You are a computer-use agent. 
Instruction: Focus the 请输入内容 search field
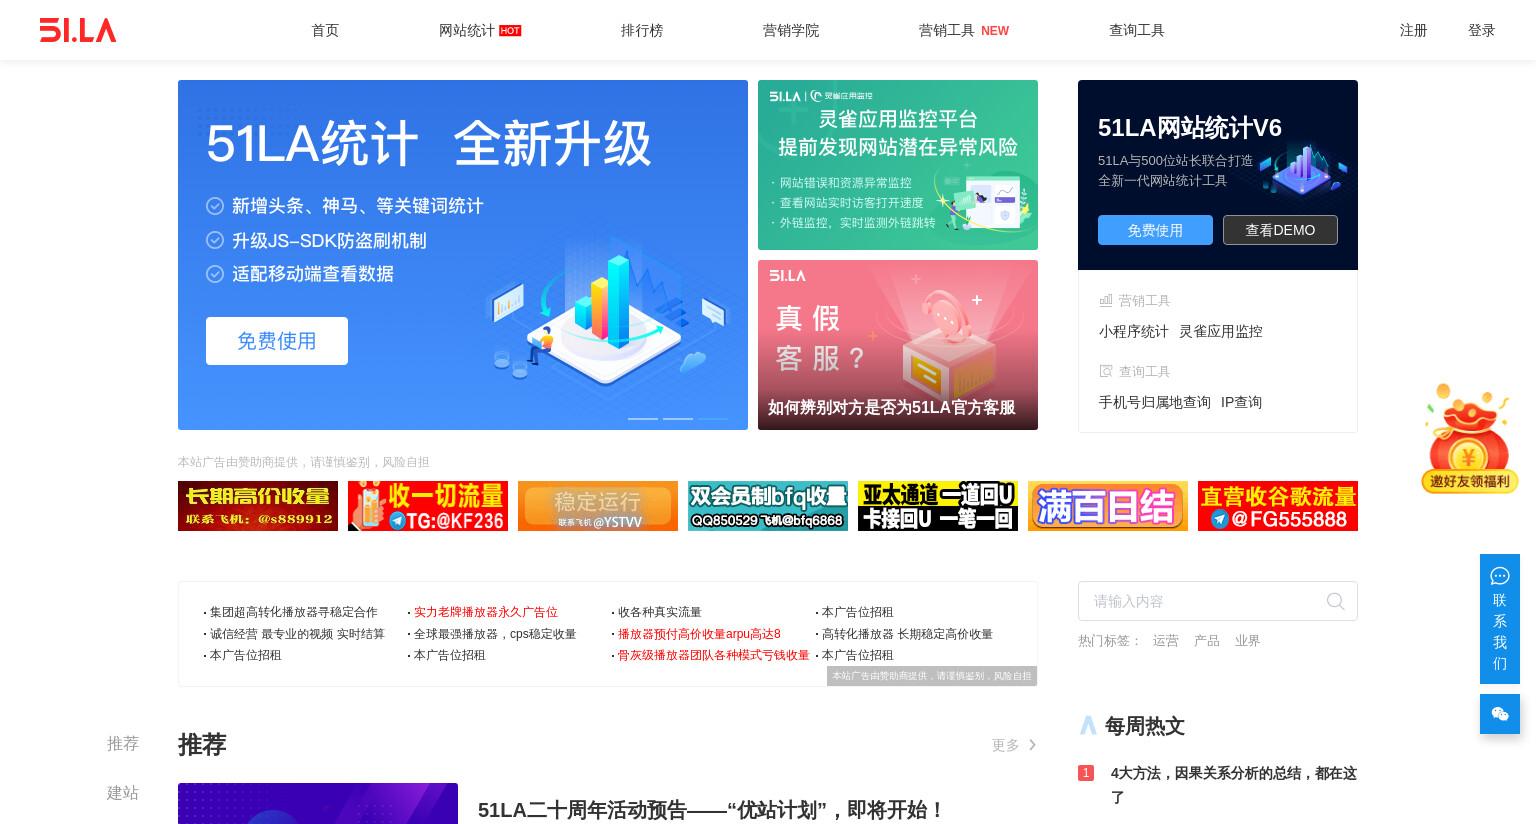point(1218,601)
